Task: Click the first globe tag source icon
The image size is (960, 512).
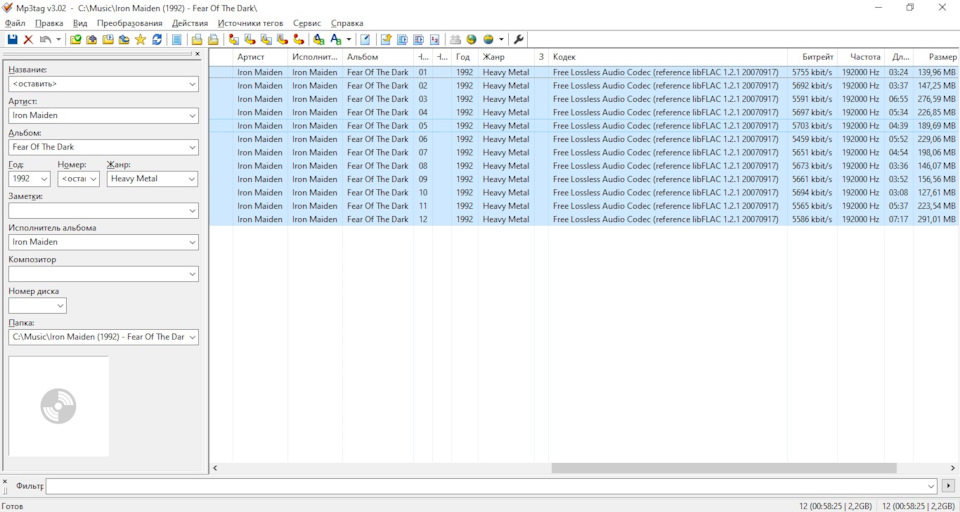Action: click(x=471, y=39)
